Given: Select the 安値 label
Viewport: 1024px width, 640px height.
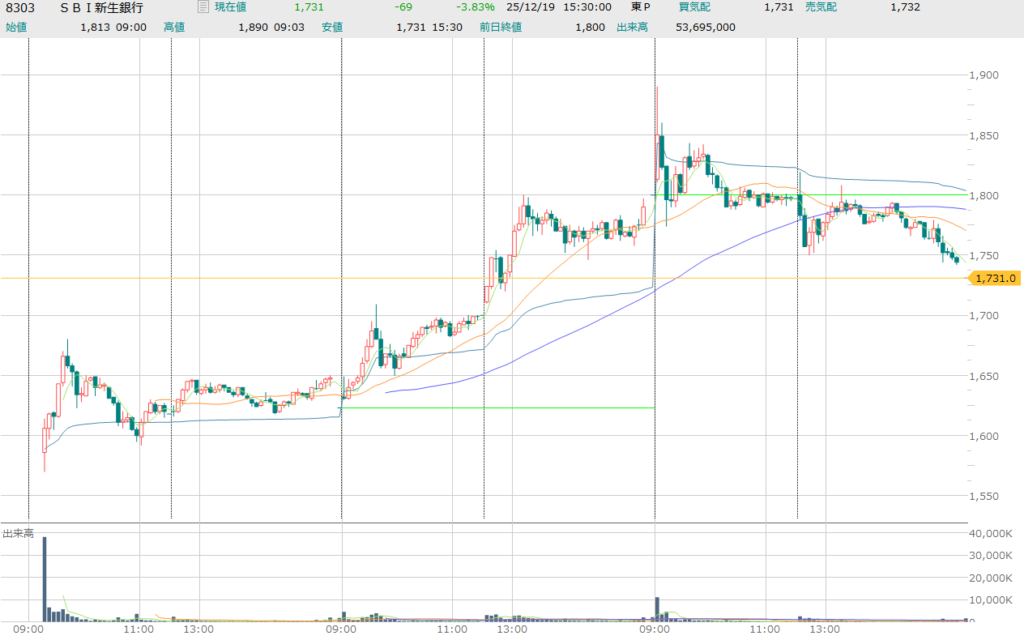Looking at the screenshot, I should coord(333,26).
